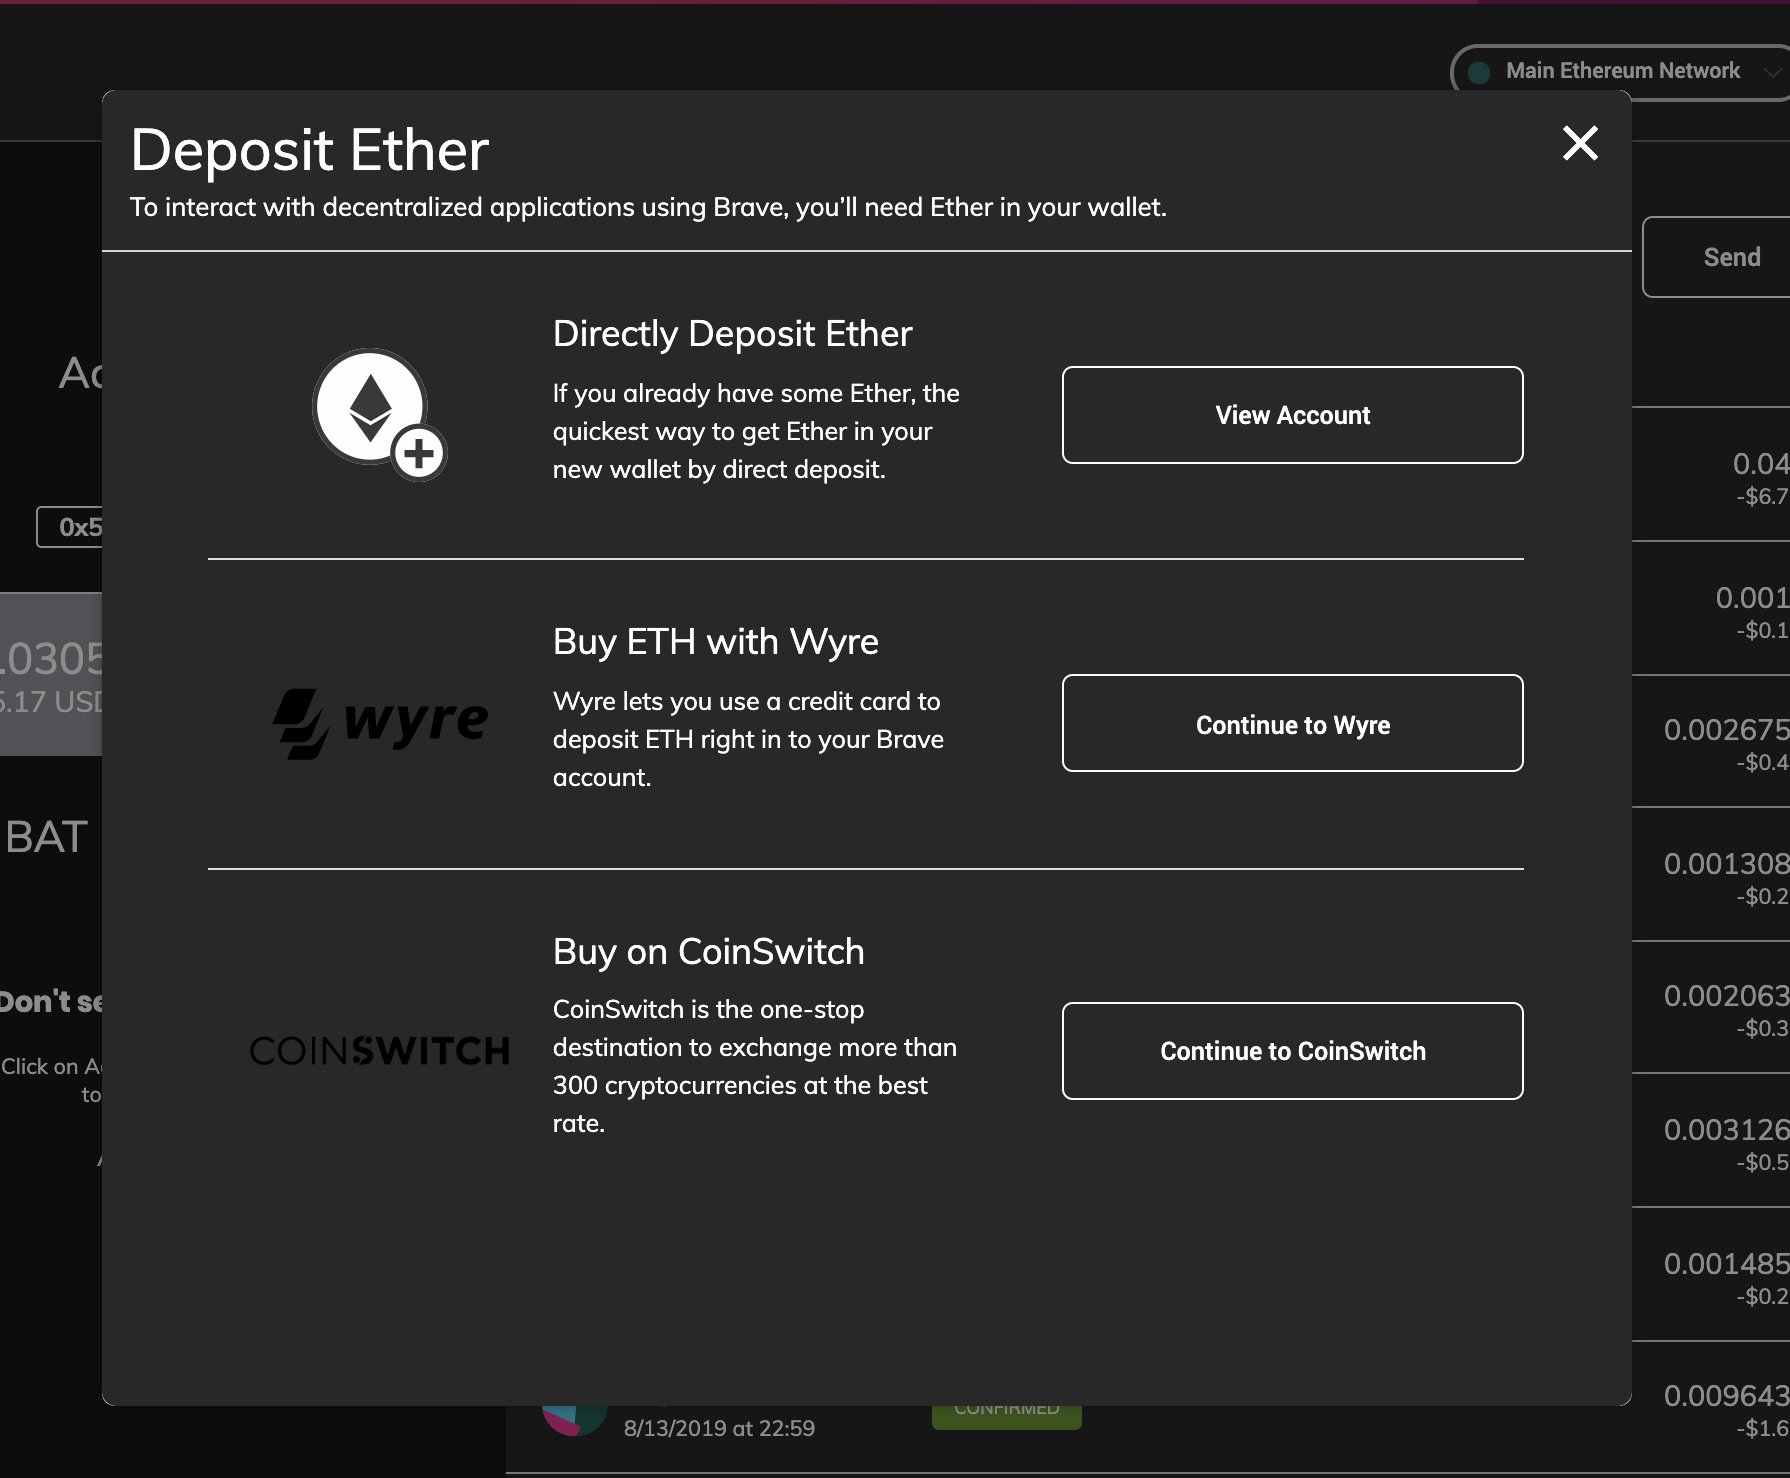Click the CoinSwitch logo
This screenshot has height=1478, width=1790.
coord(379,1051)
